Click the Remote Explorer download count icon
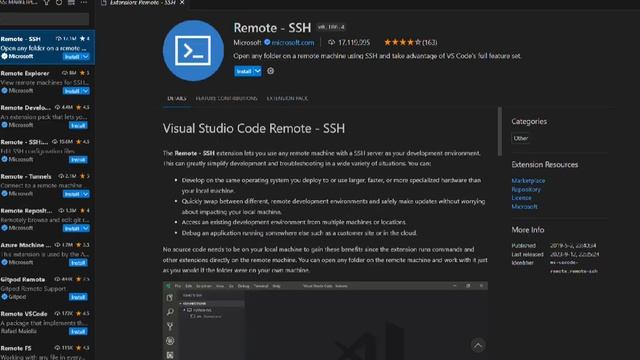Viewport: 640px width, 360px height. coord(64,73)
